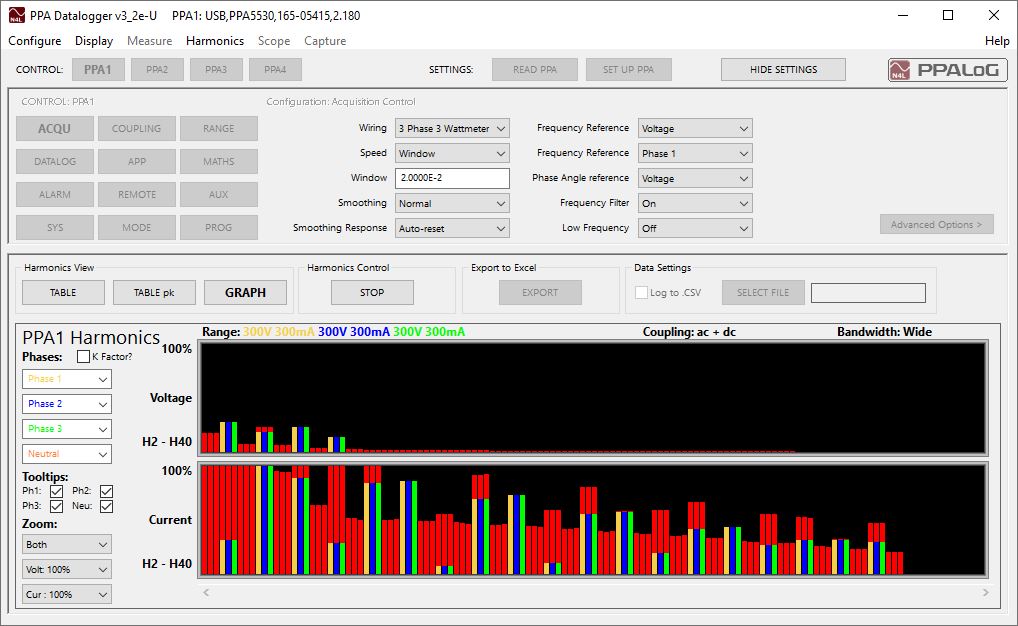Open the Configure menu
1018x626 pixels.
tap(34, 41)
